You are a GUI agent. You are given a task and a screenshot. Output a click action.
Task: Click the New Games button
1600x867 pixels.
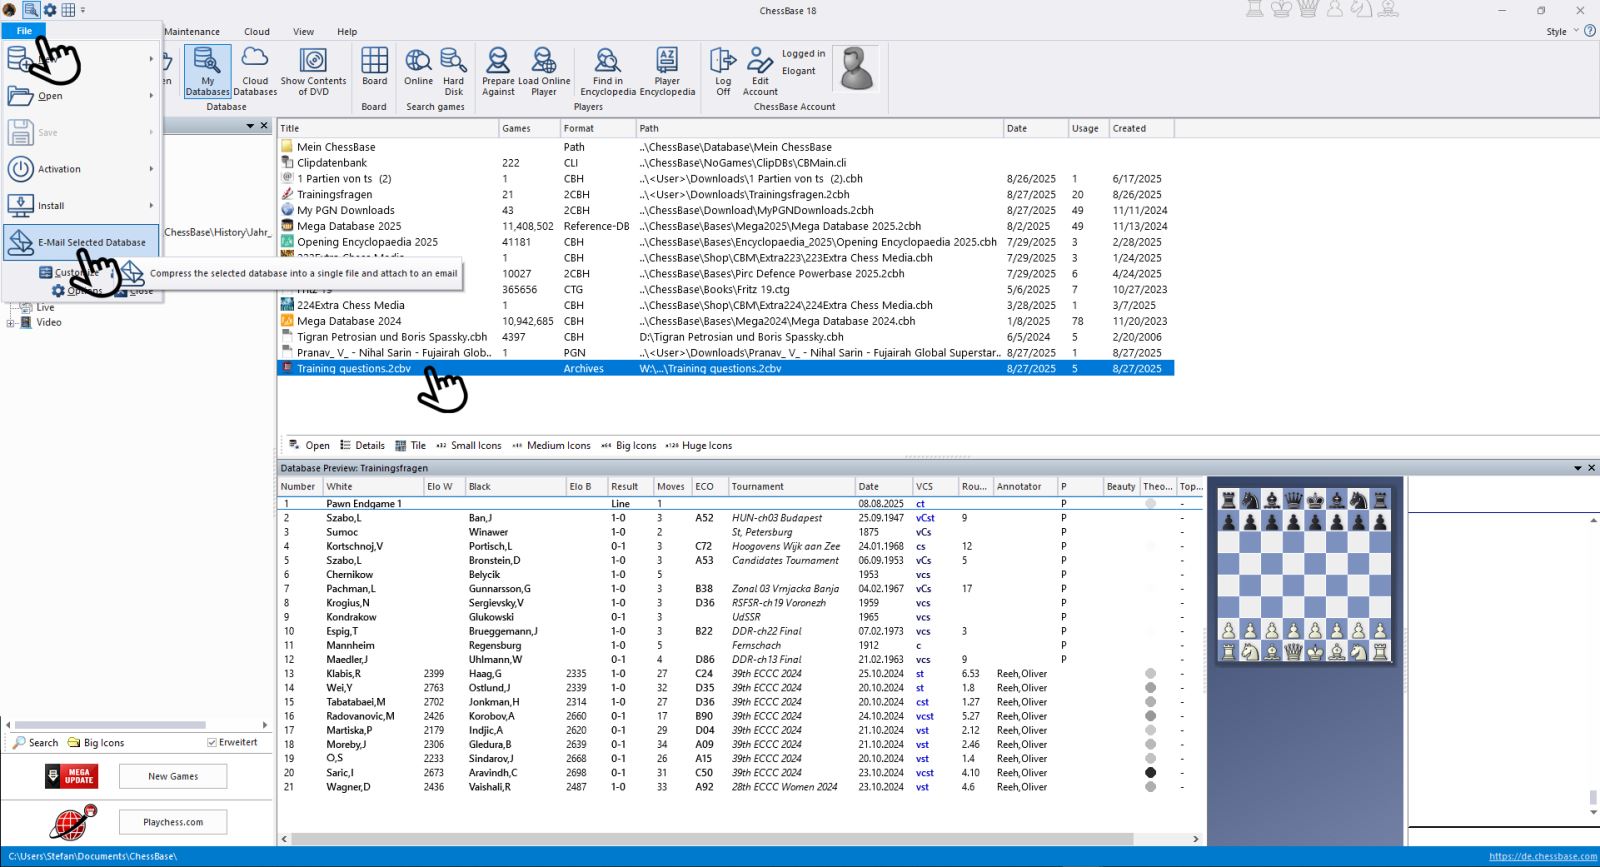click(x=173, y=776)
